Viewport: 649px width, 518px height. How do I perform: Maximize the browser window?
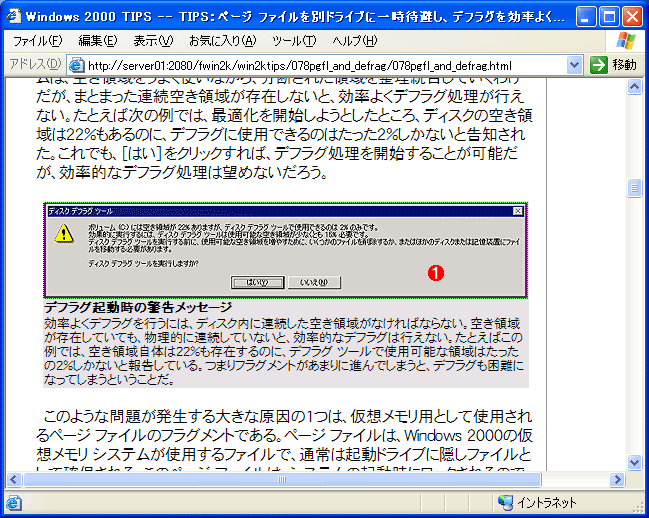[609, 17]
